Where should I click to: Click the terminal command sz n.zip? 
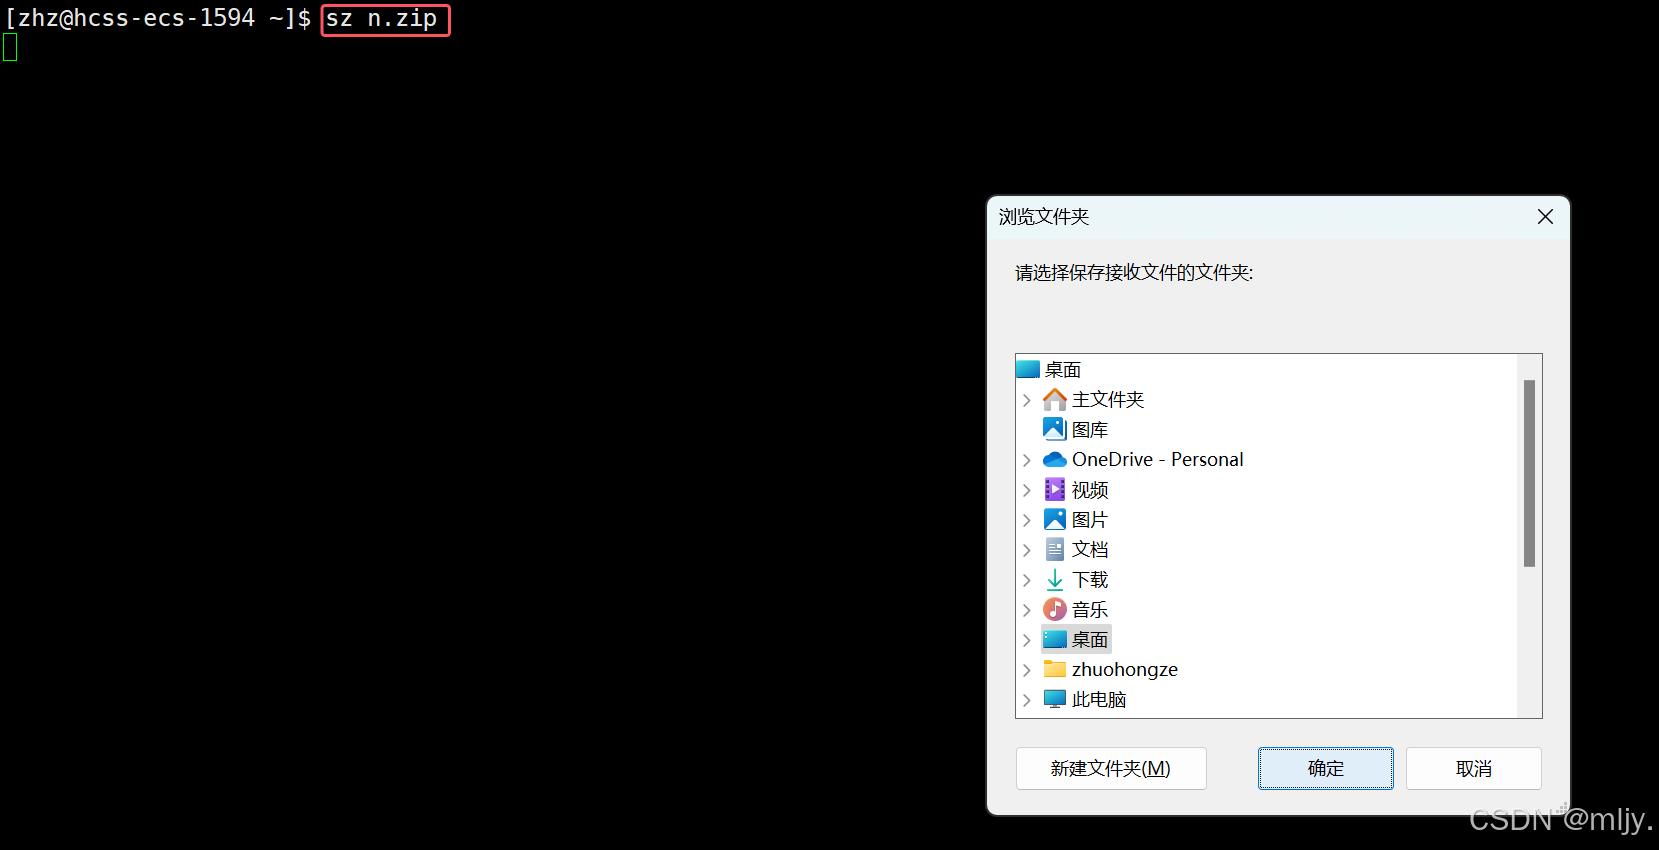coord(382,19)
